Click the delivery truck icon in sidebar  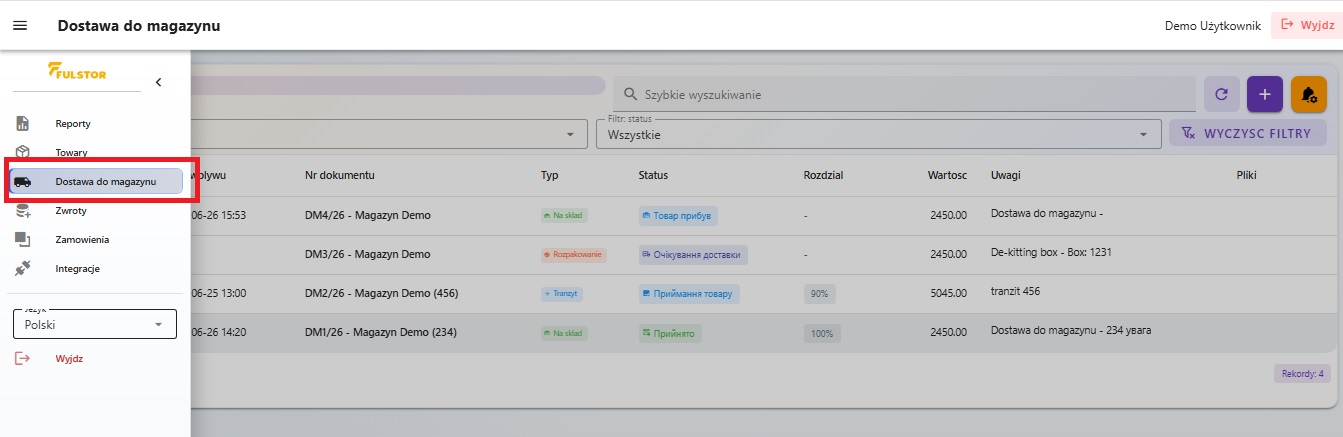[22, 181]
